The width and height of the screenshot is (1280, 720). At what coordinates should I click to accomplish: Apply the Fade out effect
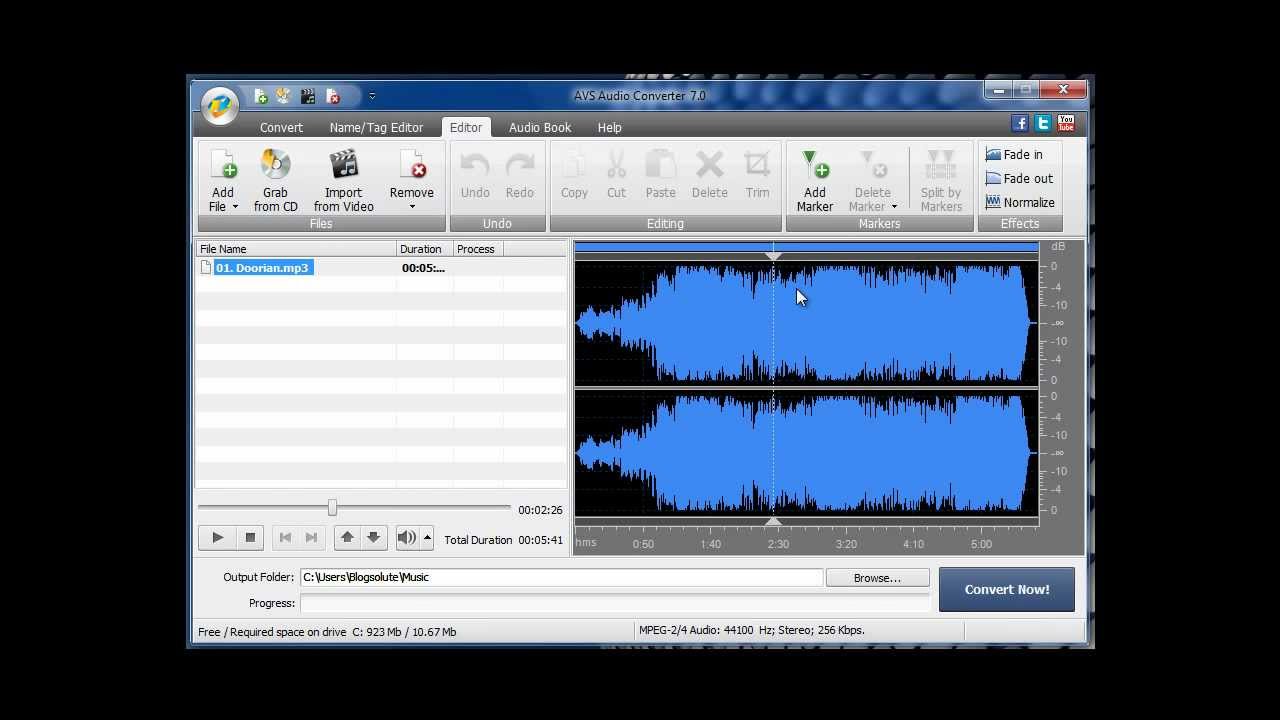click(x=1019, y=179)
